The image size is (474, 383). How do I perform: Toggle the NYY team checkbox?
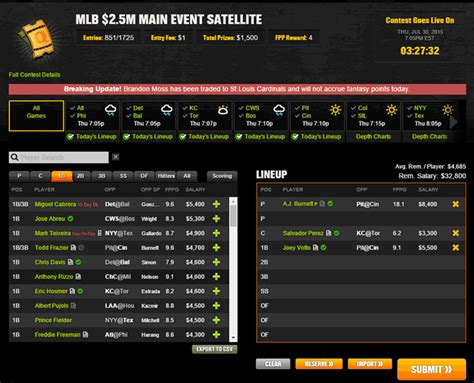click(410, 108)
